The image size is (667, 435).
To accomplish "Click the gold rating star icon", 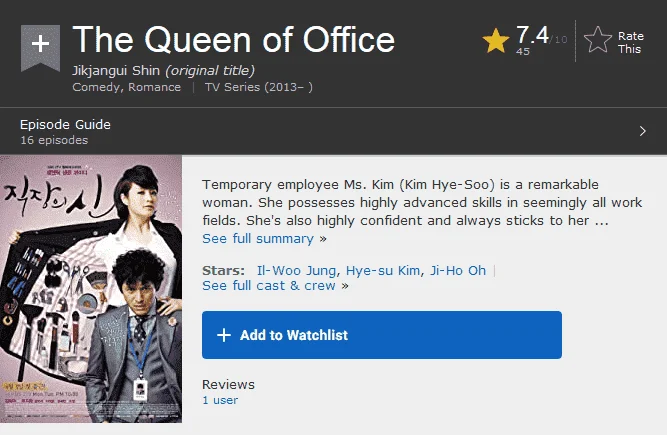I will 496,40.
